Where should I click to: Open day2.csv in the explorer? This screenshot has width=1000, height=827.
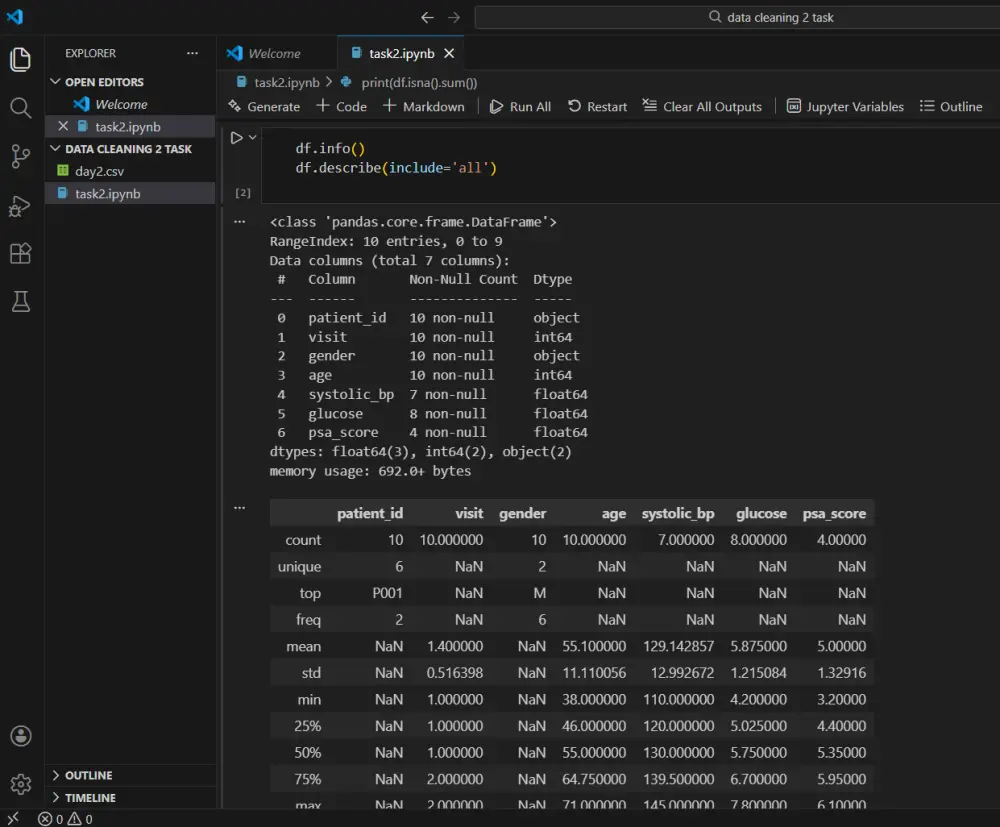[99, 171]
